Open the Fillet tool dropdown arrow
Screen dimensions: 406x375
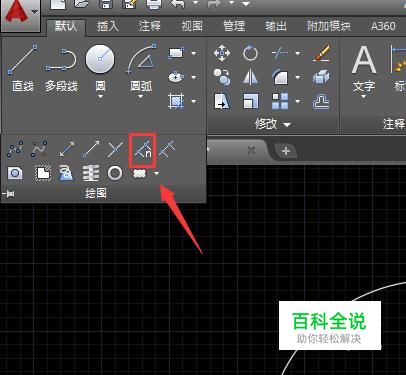click(297, 77)
